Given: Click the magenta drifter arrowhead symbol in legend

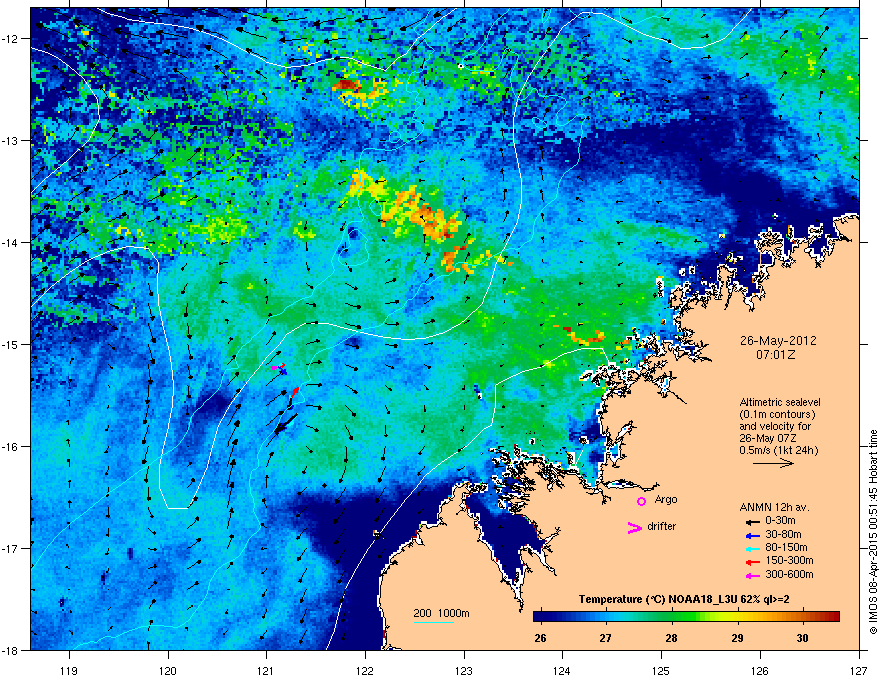Looking at the screenshot, I should coord(635,527).
